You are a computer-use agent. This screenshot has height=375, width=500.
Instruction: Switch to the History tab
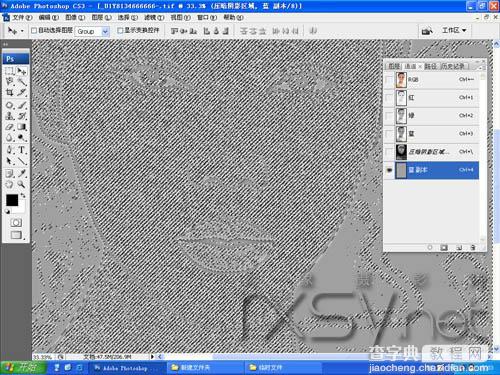[453, 66]
